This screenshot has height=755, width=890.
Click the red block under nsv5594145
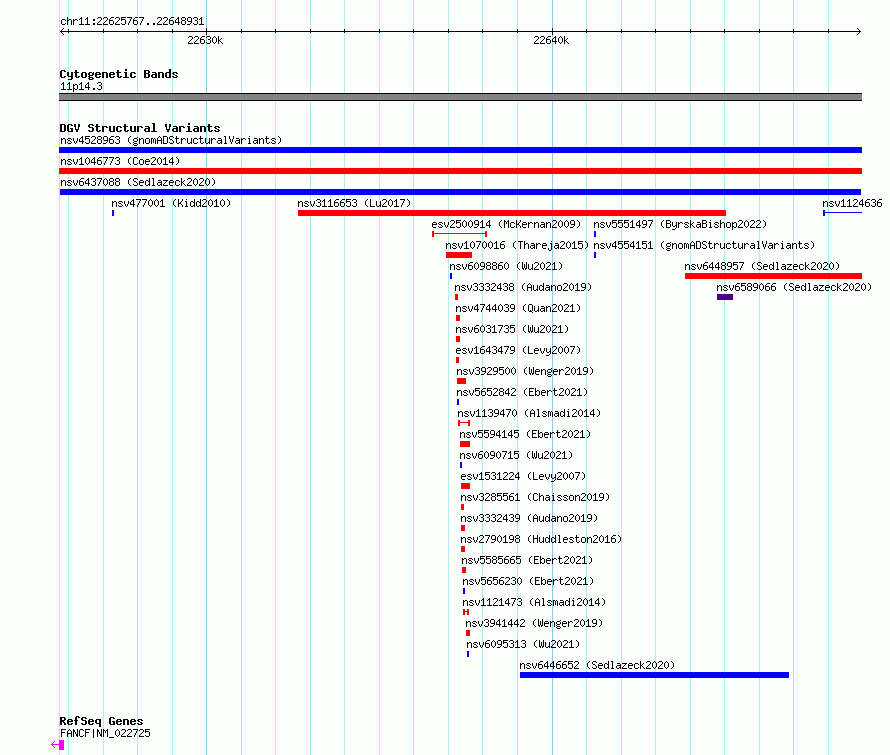pyautogui.click(x=465, y=444)
